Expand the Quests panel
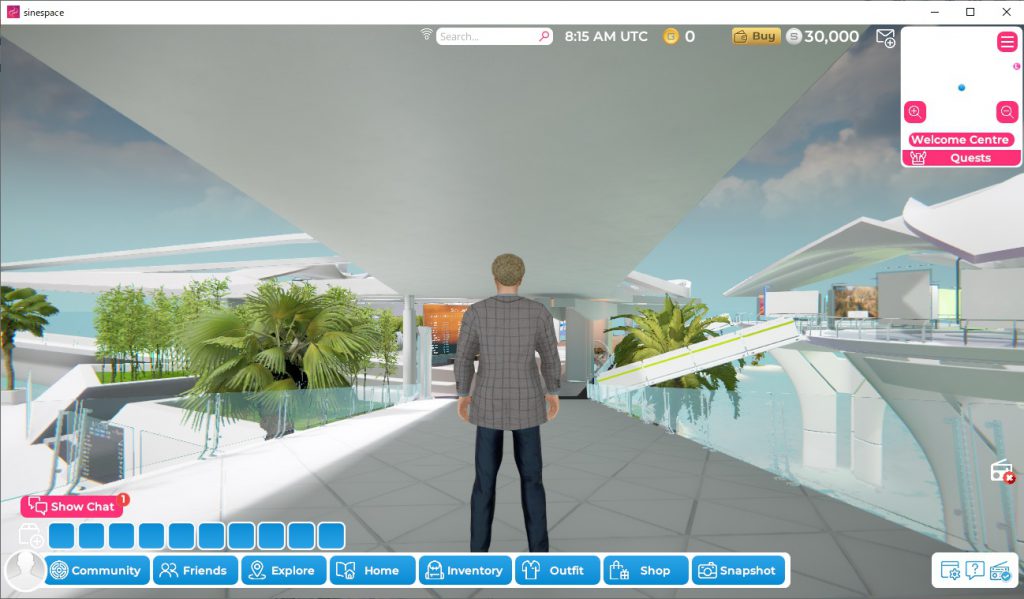This screenshot has height=599, width=1024. [x=961, y=158]
